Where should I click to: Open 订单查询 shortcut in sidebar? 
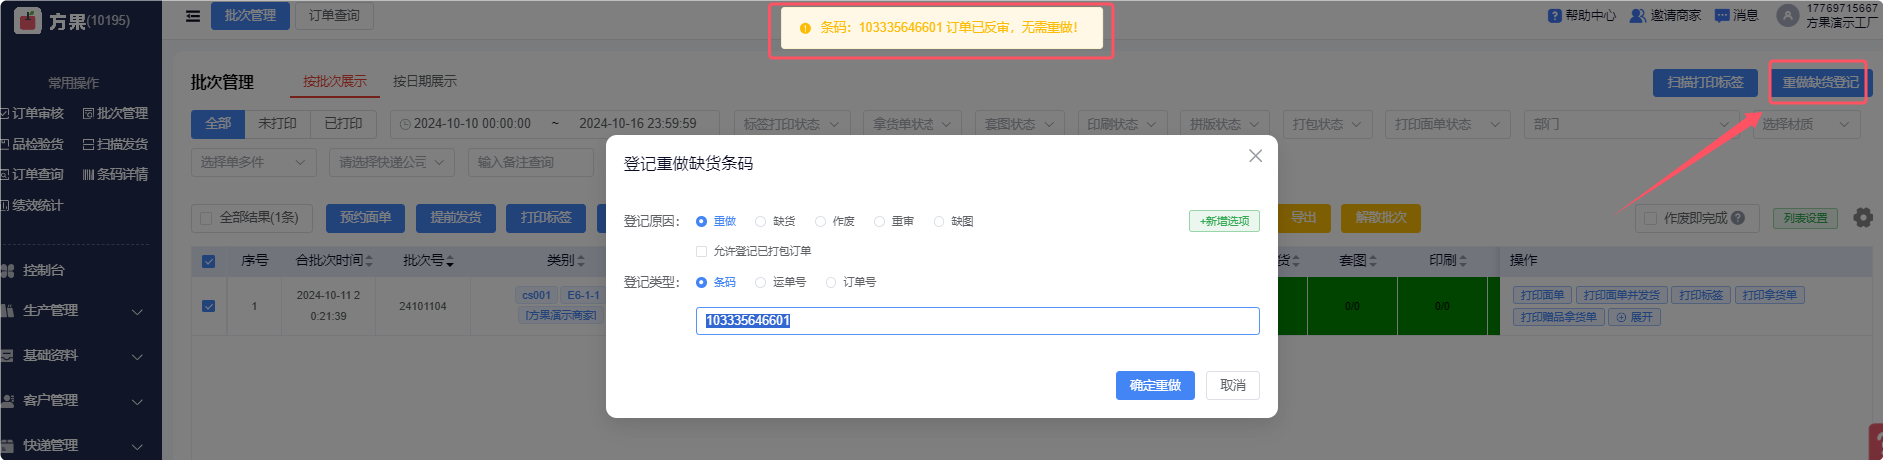pos(32,174)
